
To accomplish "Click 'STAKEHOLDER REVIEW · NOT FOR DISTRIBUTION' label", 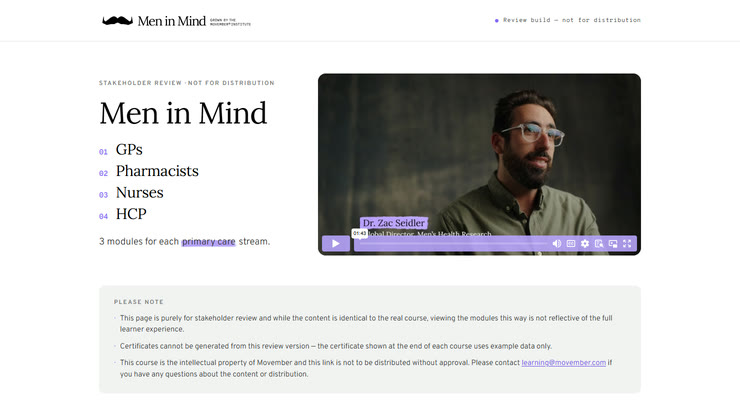I will pyautogui.click(x=186, y=83).
